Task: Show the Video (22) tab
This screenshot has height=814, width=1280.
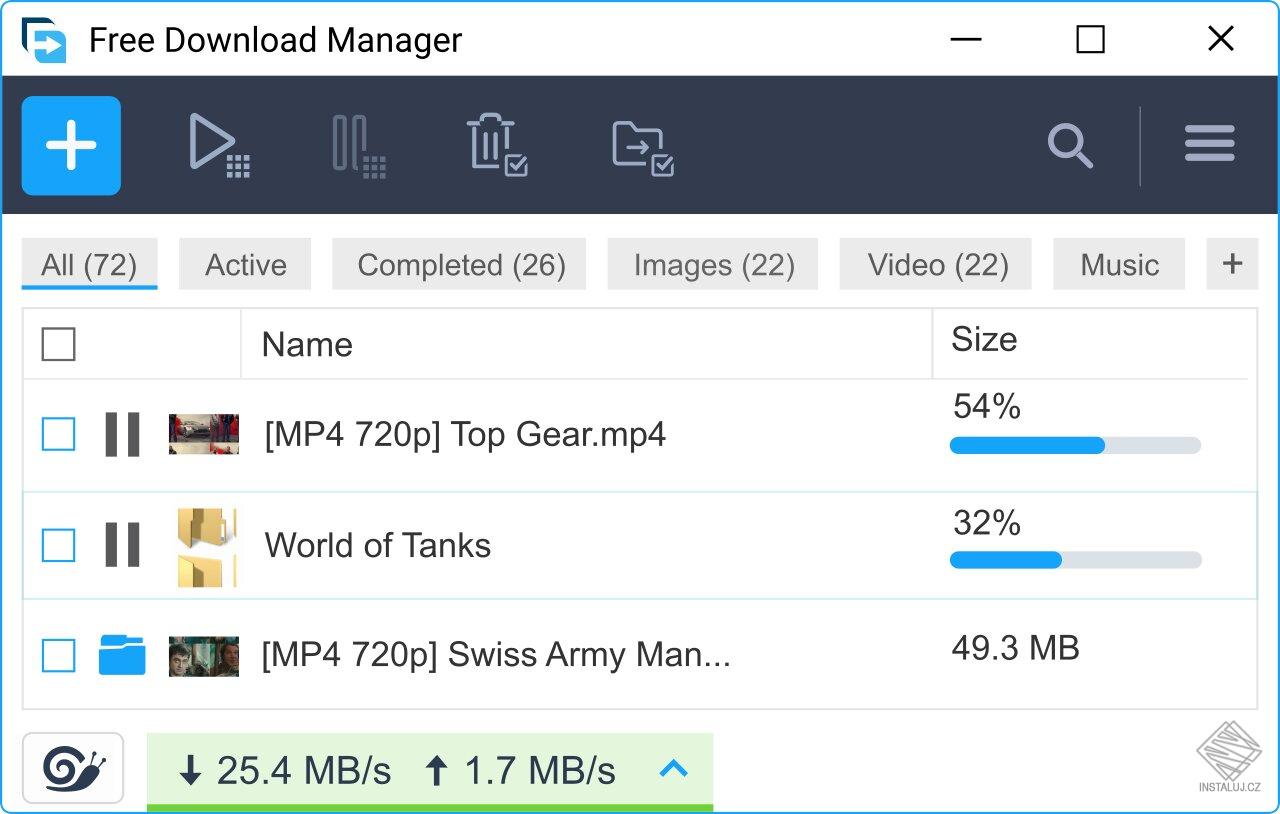Action: point(937,265)
